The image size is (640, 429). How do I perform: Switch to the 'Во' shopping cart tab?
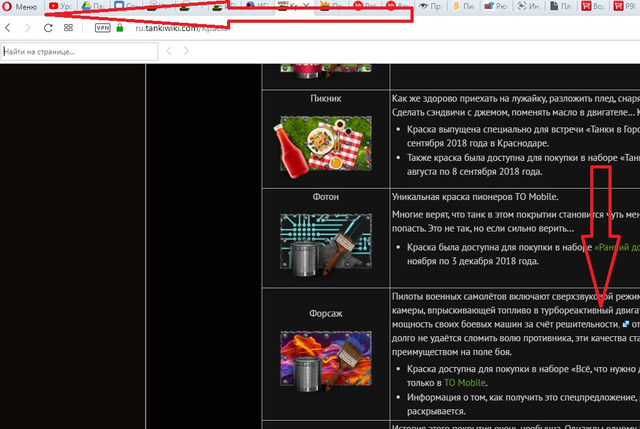(x=593, y=7)
